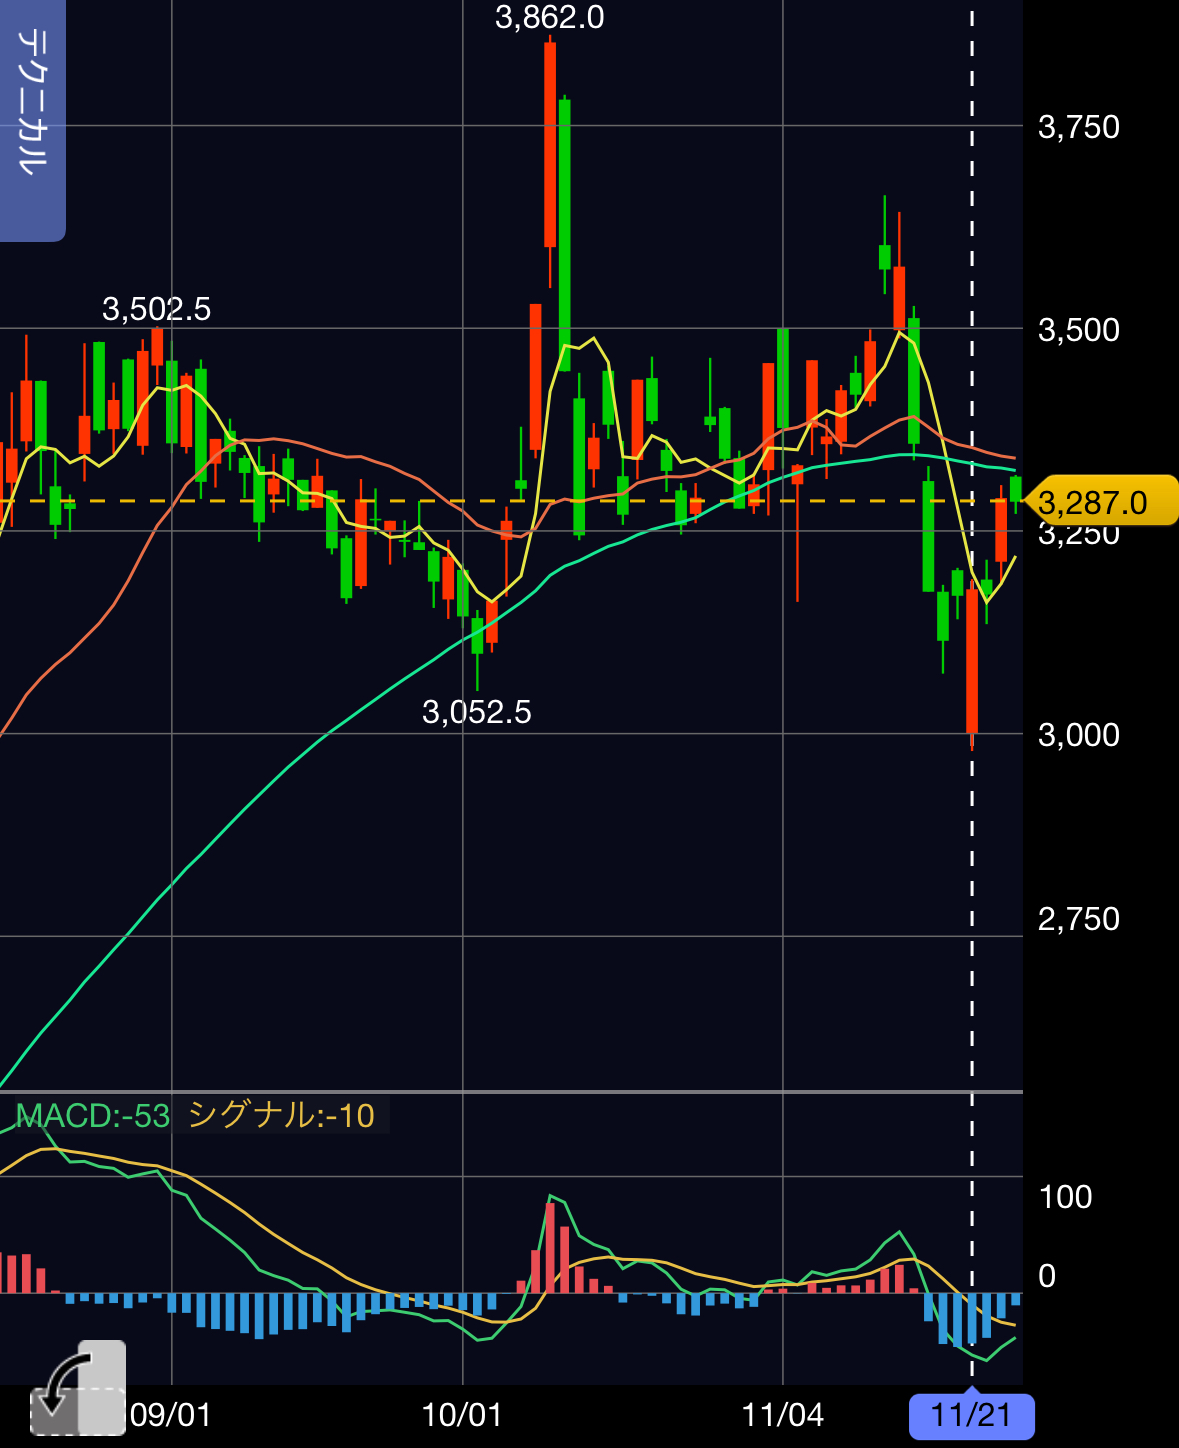Tap the 3,502.5 peak price annotation
The image size is (1179, 1448).
pyautogui.click(x=156, y=309)
